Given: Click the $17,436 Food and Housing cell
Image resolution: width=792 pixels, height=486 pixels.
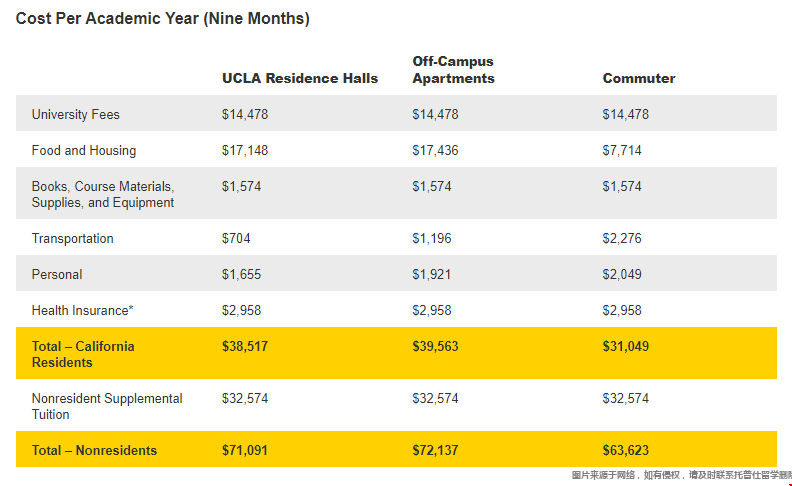Looking at the screenshot, I should tap(435, 151).
